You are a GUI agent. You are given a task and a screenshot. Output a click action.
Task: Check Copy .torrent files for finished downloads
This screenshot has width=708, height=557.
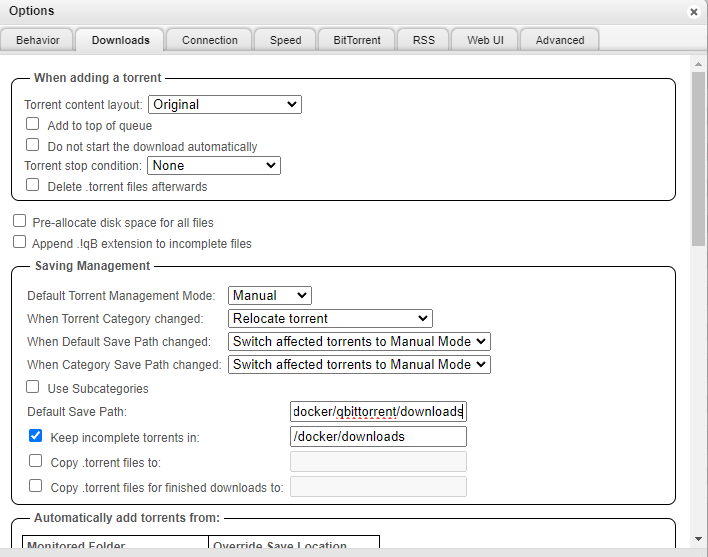tap(35, 486)
